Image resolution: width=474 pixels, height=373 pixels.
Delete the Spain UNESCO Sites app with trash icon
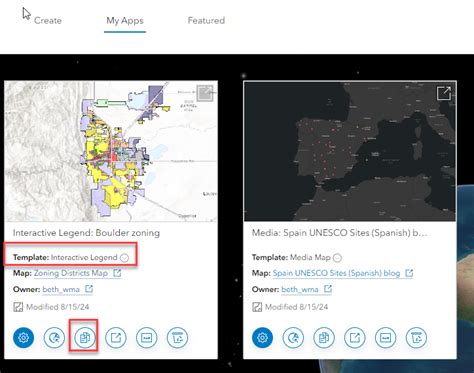click(416, 338)
